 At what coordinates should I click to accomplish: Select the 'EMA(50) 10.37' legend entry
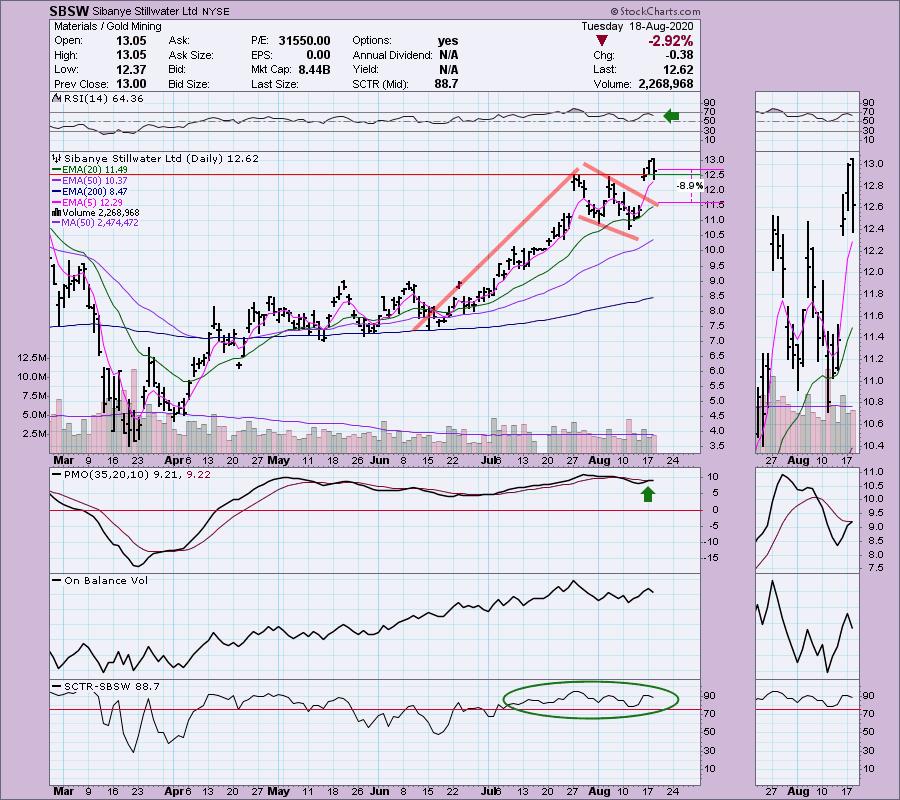[95, 180]
